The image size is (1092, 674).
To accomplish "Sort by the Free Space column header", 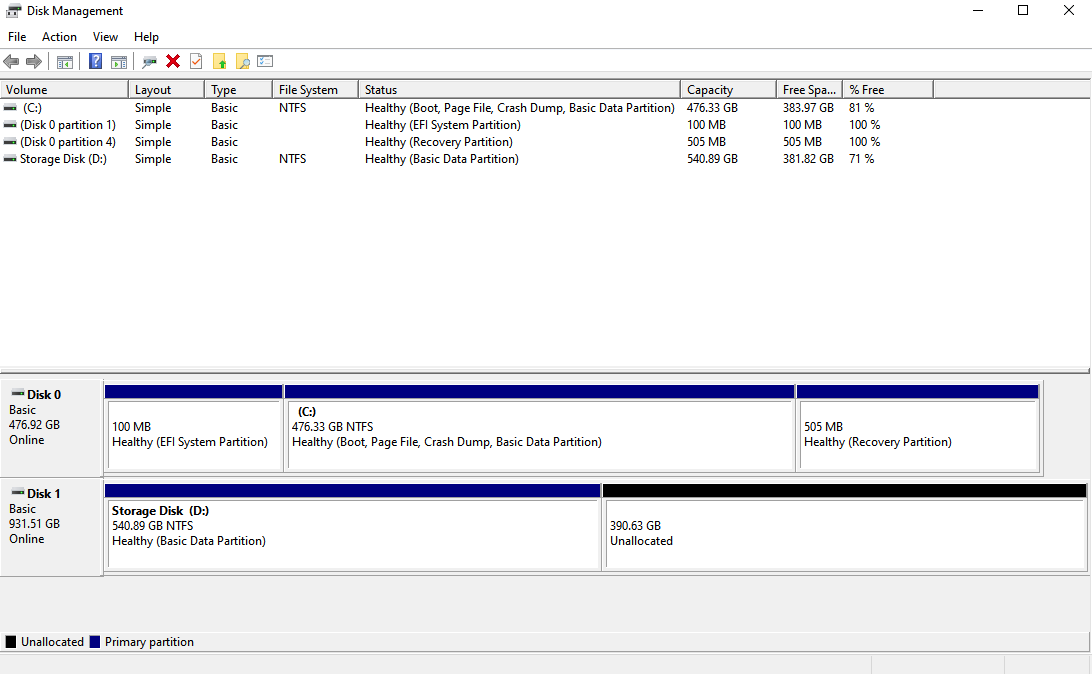I will pos(809,90).
